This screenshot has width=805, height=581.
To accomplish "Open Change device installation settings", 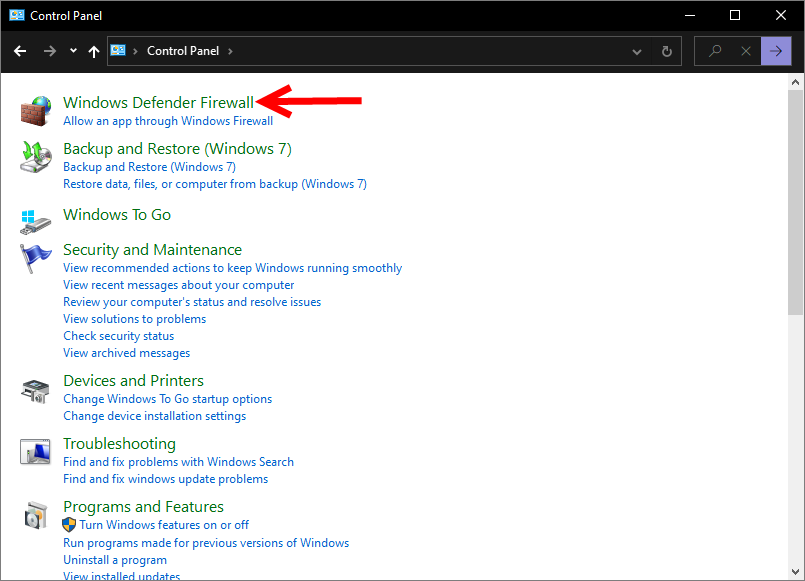I will (x=155, y=416).
